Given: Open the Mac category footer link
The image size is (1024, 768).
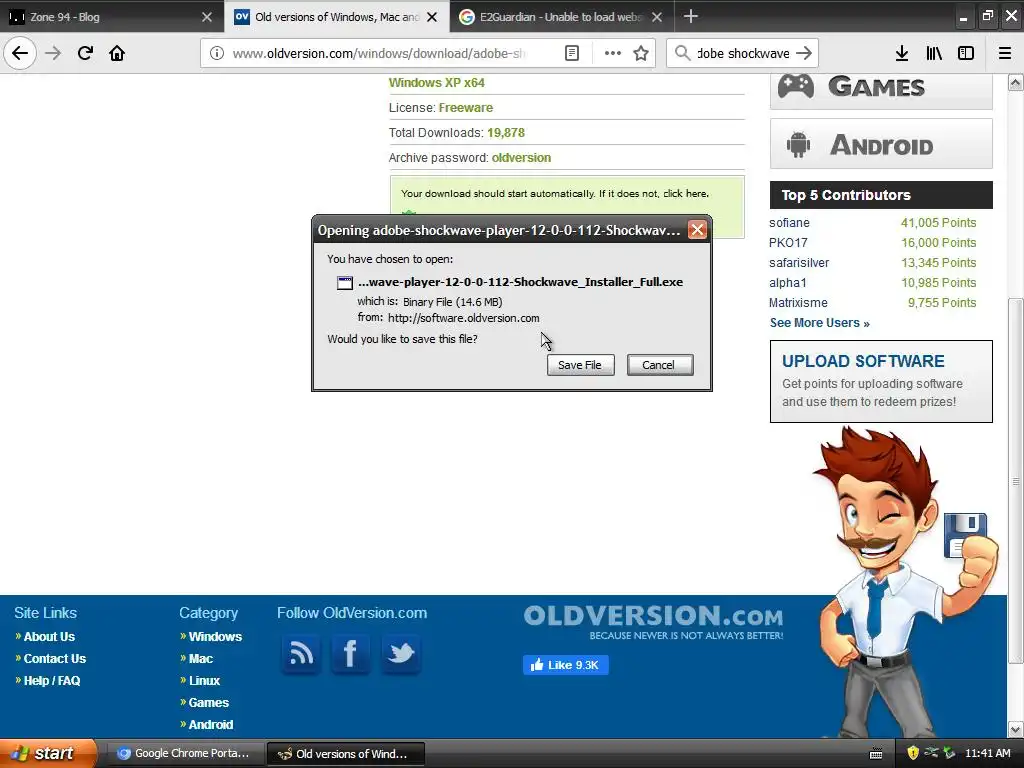Looking at the screenshot, I should pyautogui.click(x=200, y=659).
